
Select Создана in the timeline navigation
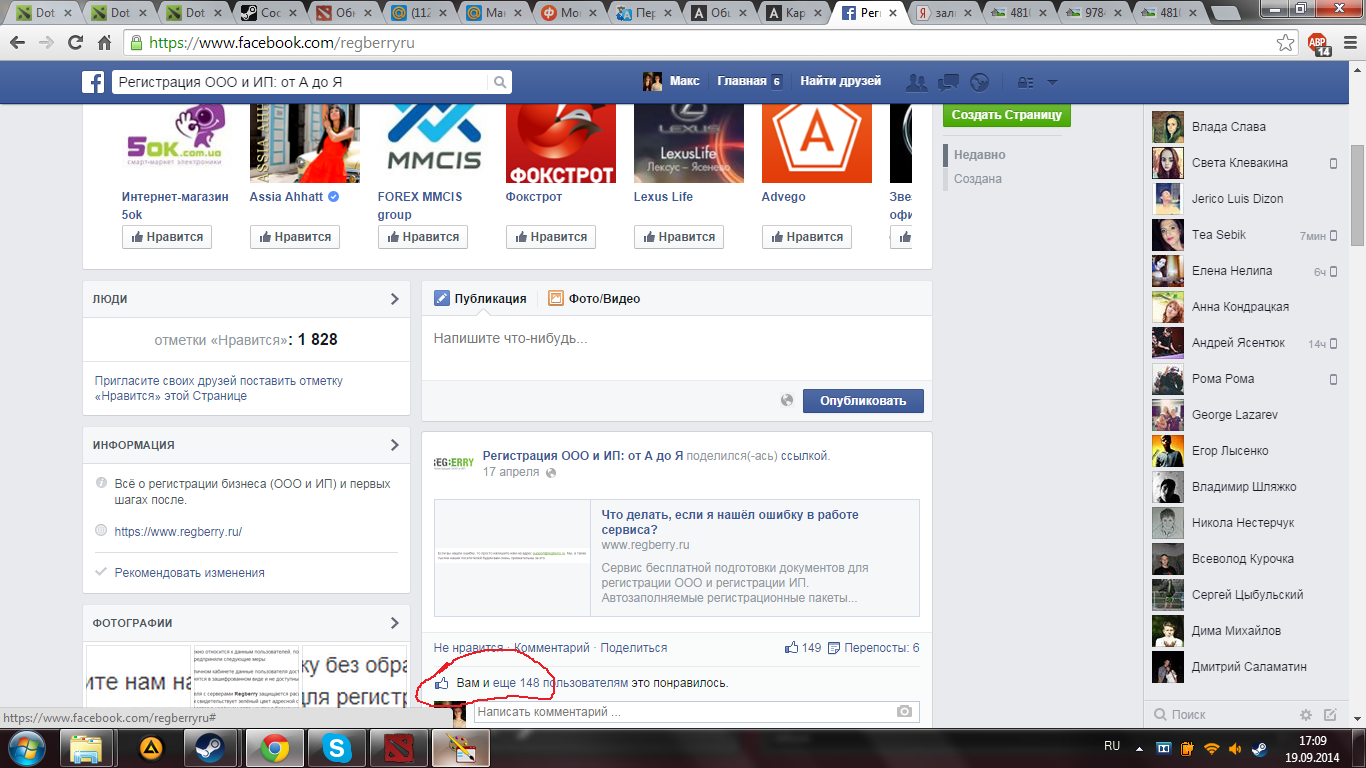point(978,179)
